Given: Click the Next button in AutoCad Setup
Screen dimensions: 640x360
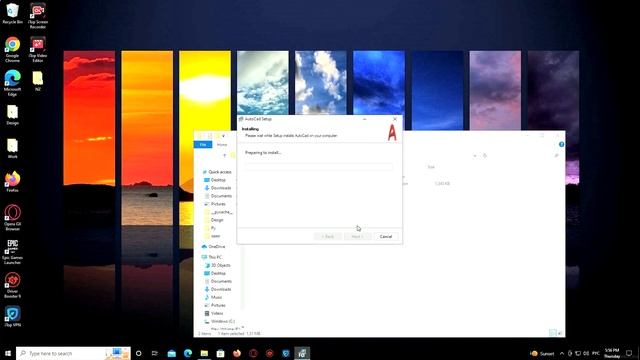Looking at the screenshot, I should pyautogui.click(x=357, y=237).
